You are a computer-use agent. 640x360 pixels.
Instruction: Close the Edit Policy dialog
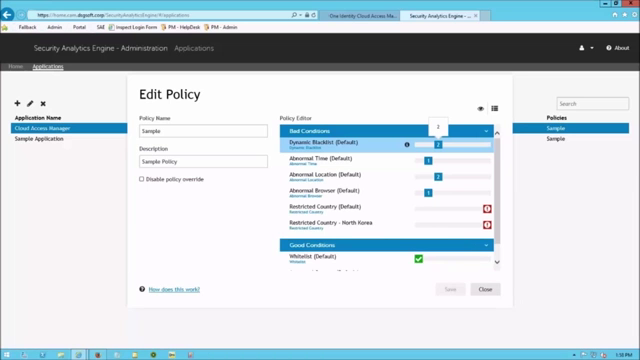(x=485, y=289)
